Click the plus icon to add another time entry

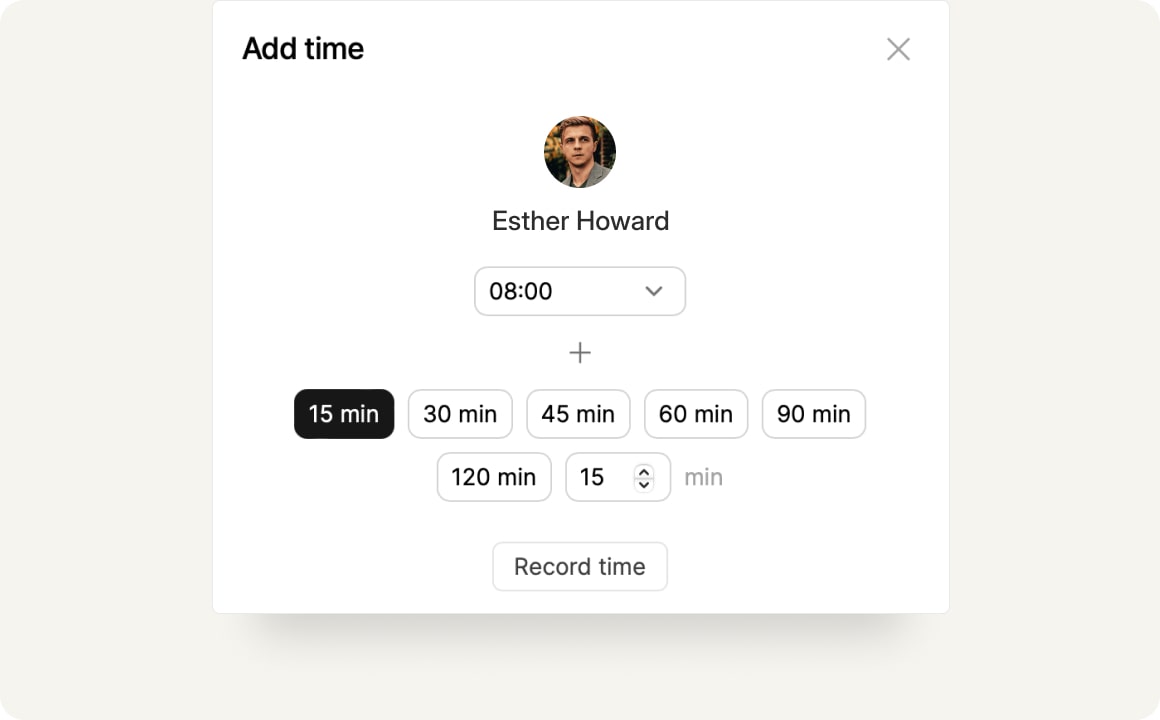tap(580, 352)
